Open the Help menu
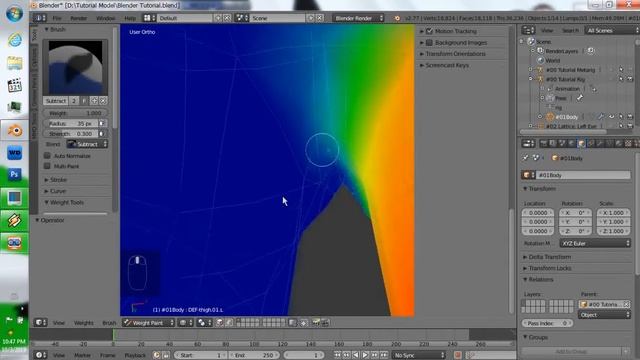This screenshot has height=360, width=640. (x=130, y=18)
